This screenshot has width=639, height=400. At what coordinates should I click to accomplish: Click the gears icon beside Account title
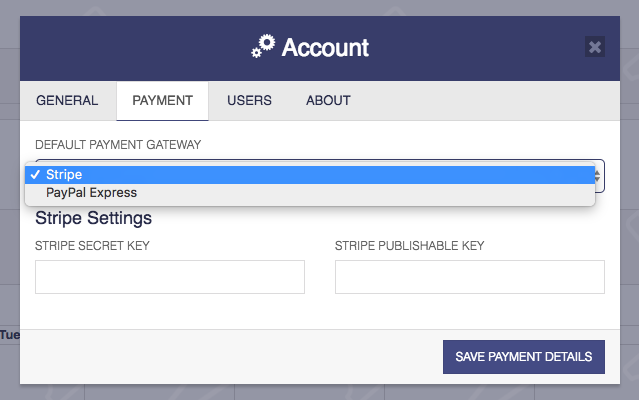coord(263,47)
